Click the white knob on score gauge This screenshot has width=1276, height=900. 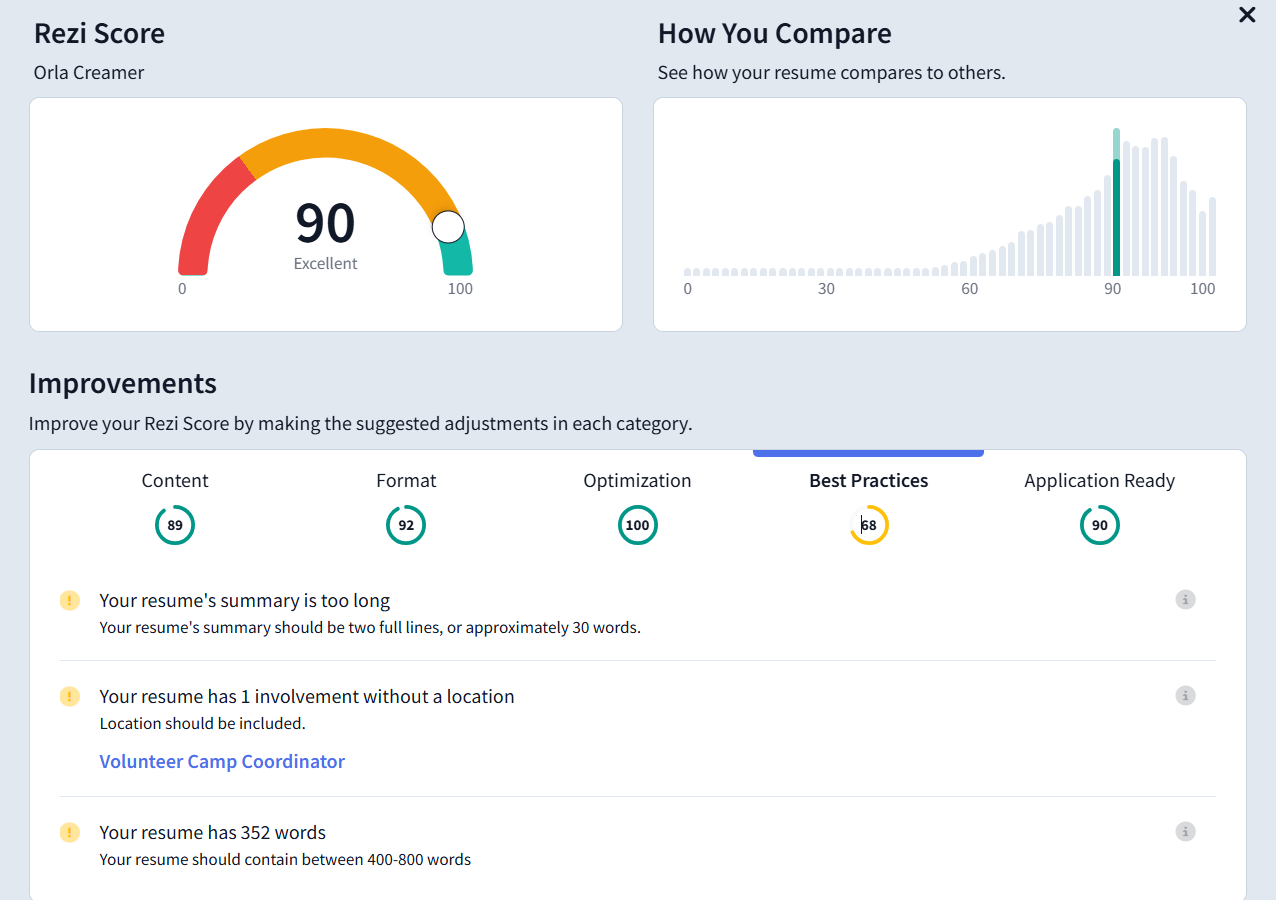click(448, 227)
